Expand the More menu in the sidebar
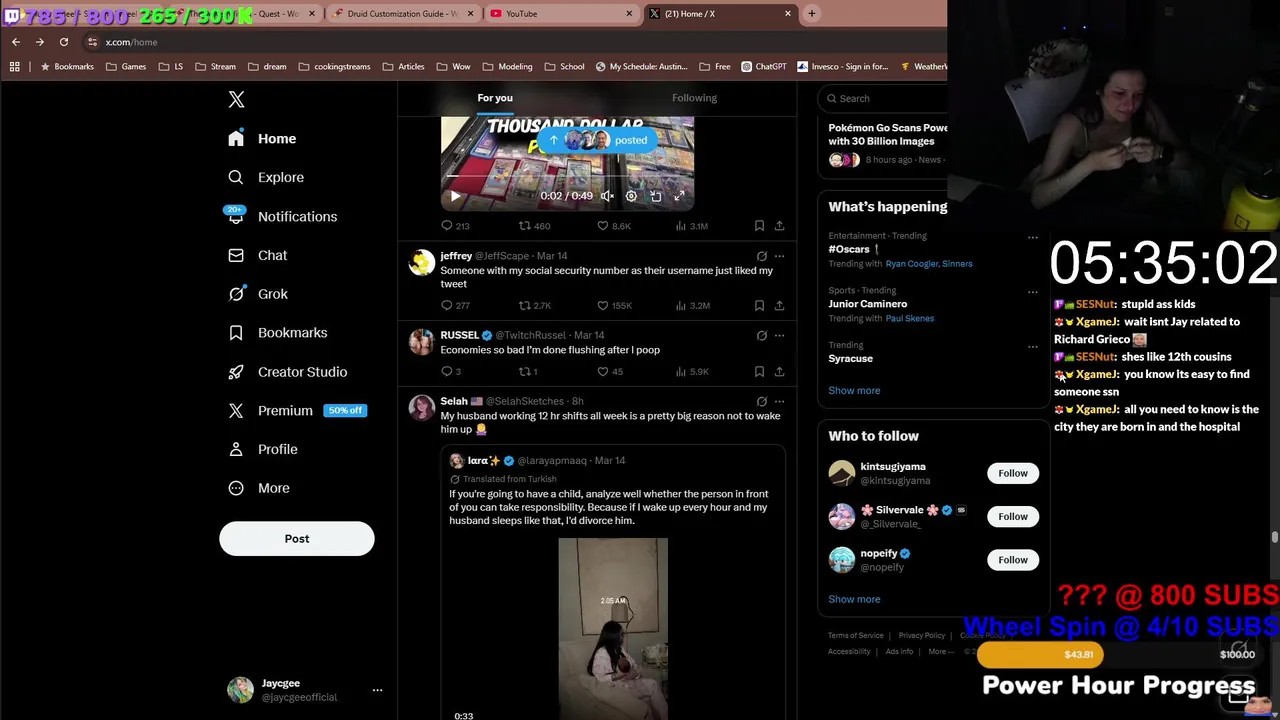Screen dimensions: 1280x720 tap(259, 488)
